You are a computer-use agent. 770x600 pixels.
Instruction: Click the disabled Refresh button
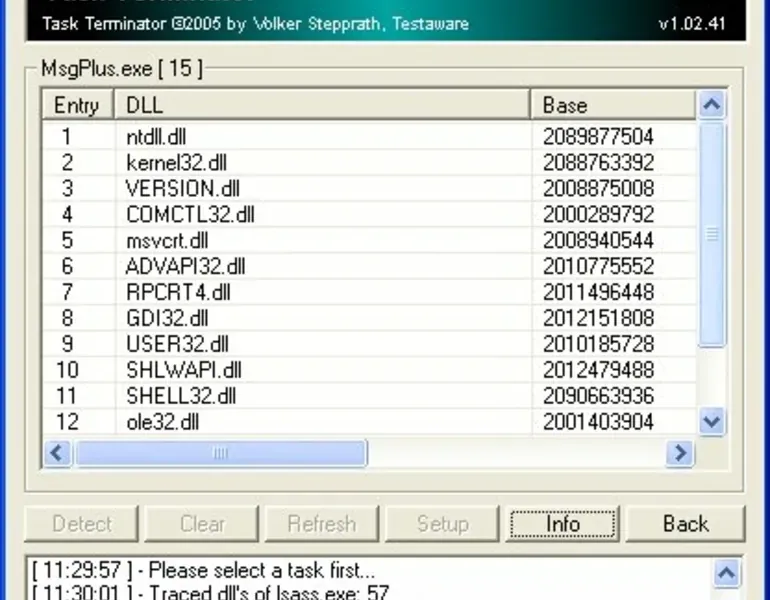pos(322,524)
